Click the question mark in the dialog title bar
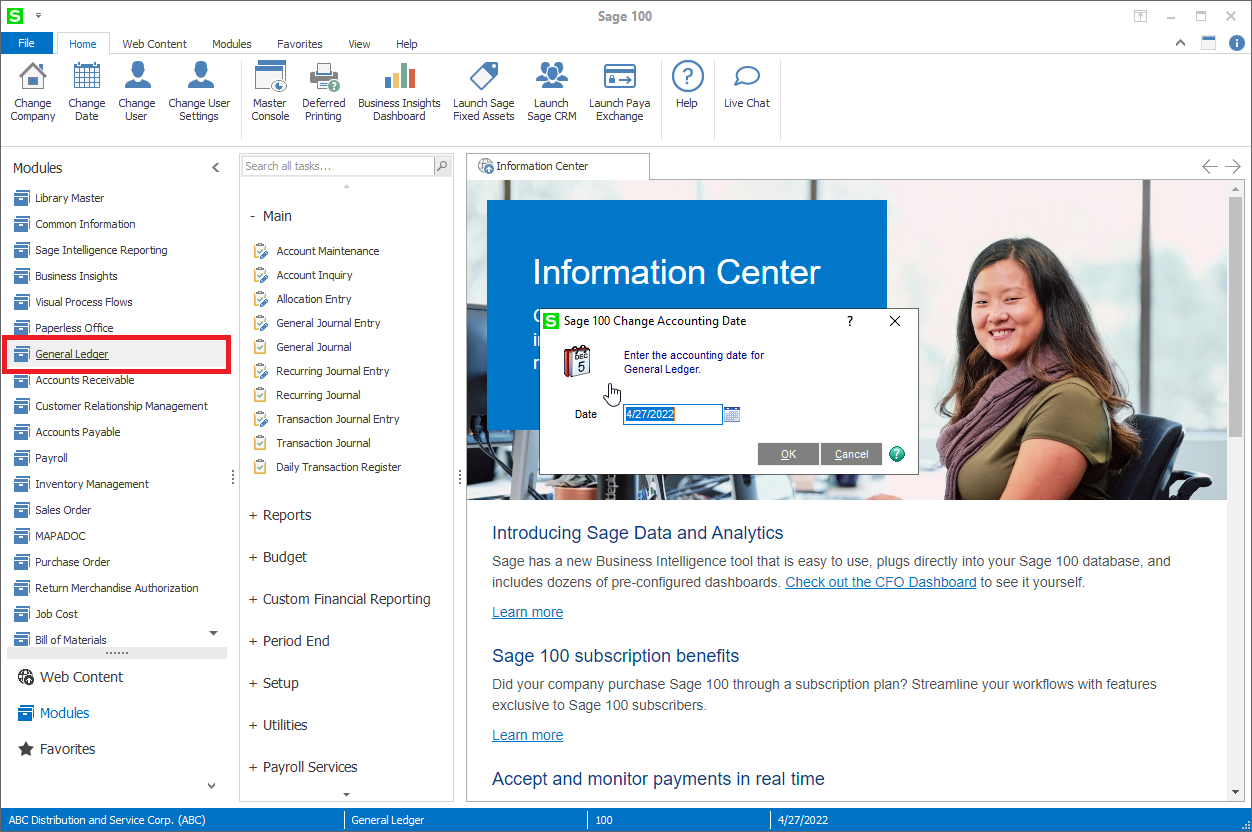Viewport: 1252px width, 832px height. [850, 321]
